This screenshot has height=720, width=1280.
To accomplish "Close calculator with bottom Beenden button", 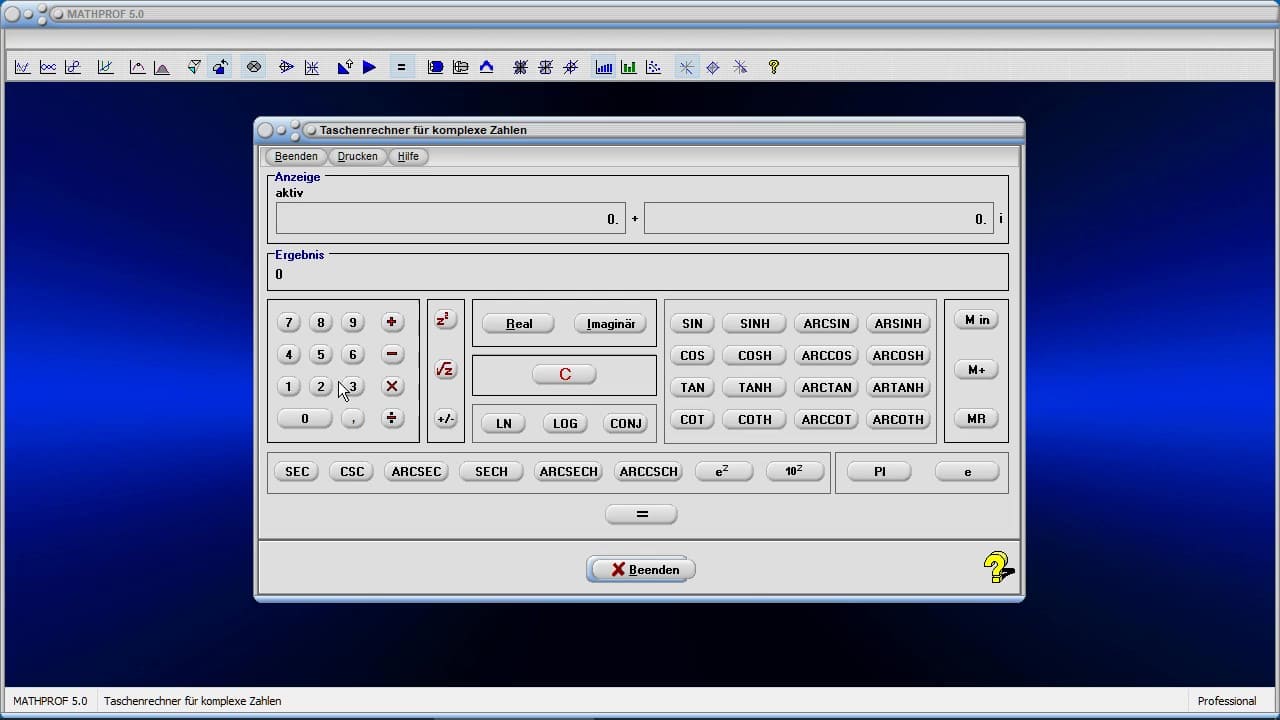I will [x=641, y=569].
